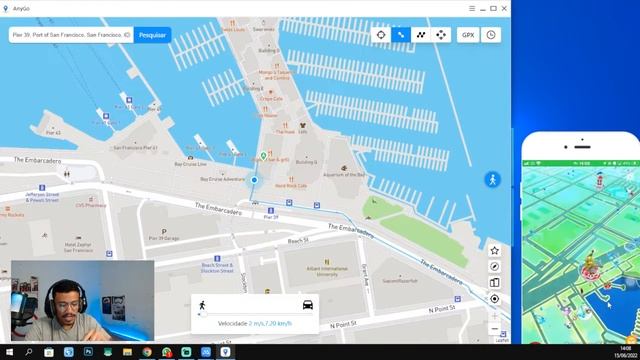Image resolution: width=640 pixels, height=360 pixels.
Task: Center map with the locate target icon
Action: tap(494, 299)
